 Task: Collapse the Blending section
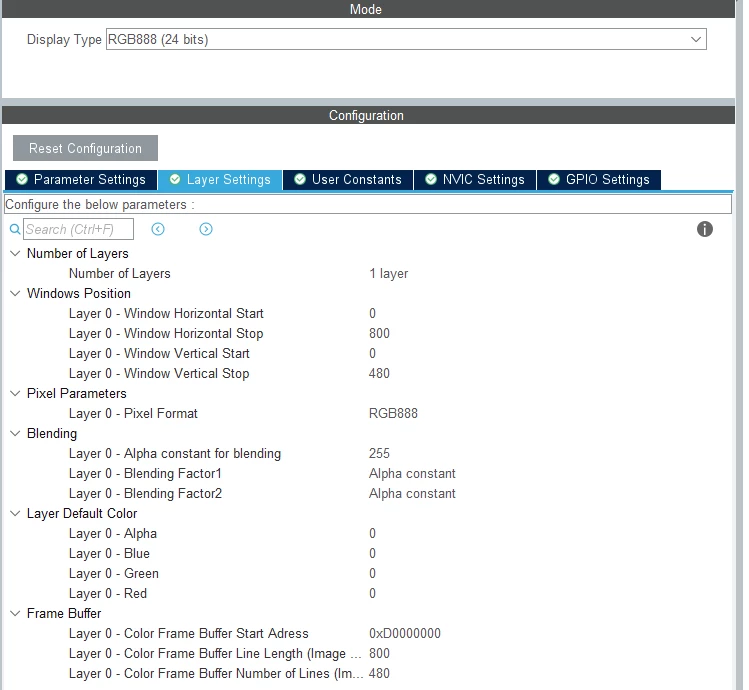click(15, 433)
